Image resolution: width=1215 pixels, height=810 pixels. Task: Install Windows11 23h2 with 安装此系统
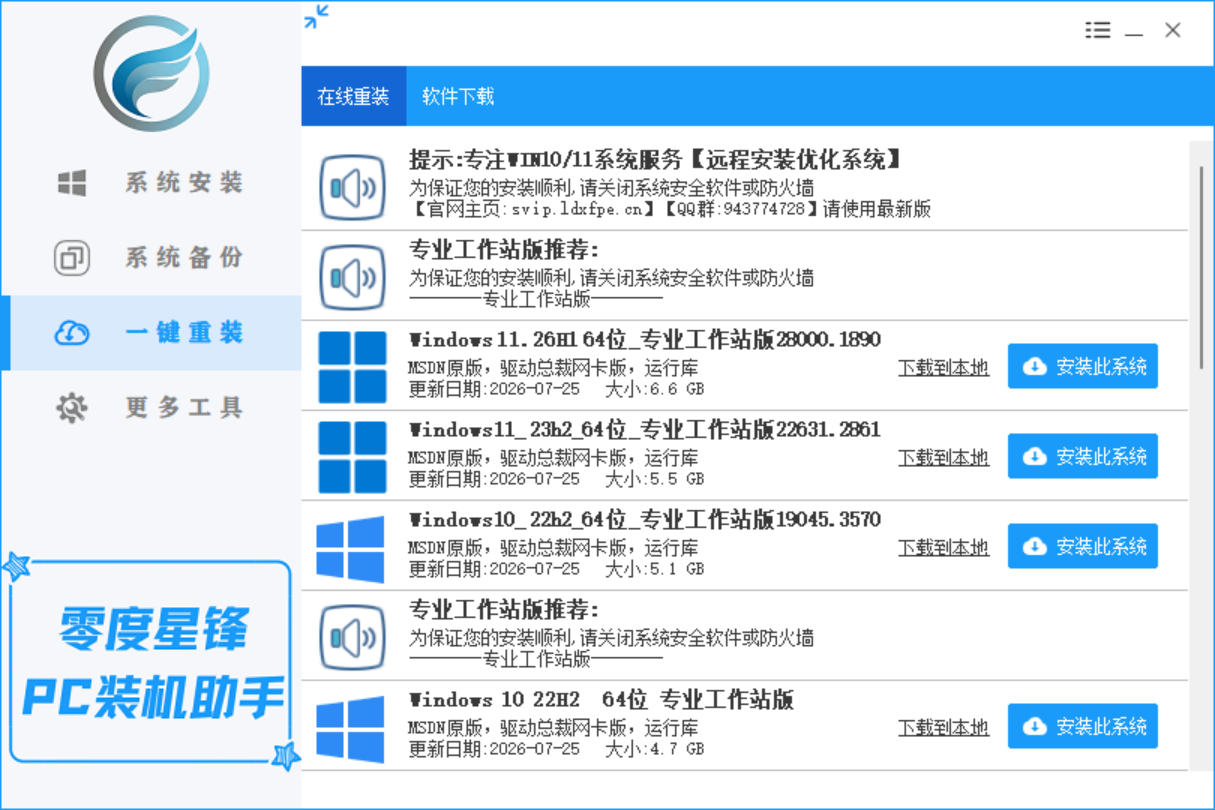(1083, 456)
